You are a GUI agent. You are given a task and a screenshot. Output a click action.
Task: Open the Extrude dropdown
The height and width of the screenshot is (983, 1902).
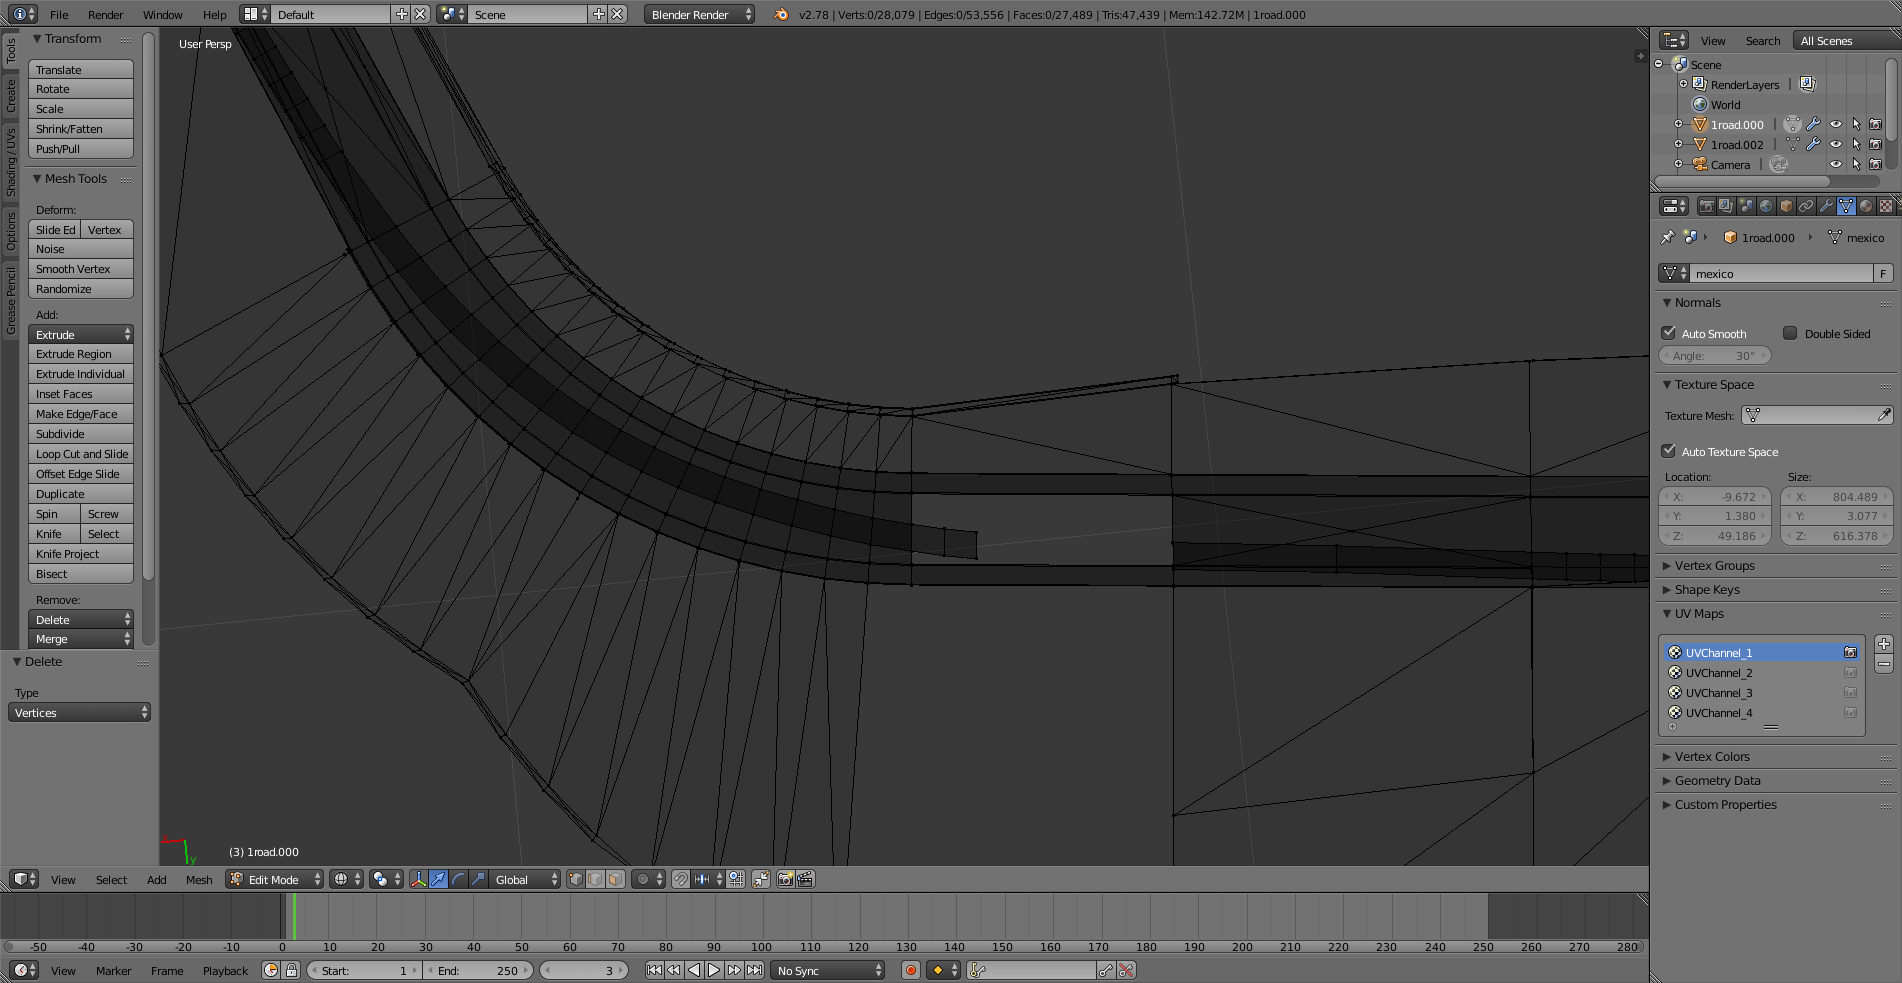point(81,335)
